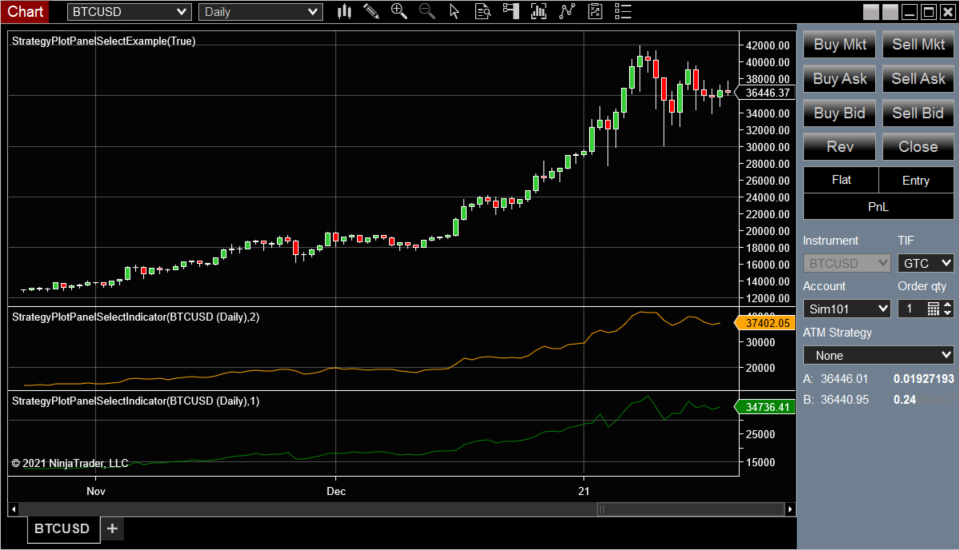The image size is (959, 550).
Task: Open chart Properties list icon
Action: tap(623, 12)
